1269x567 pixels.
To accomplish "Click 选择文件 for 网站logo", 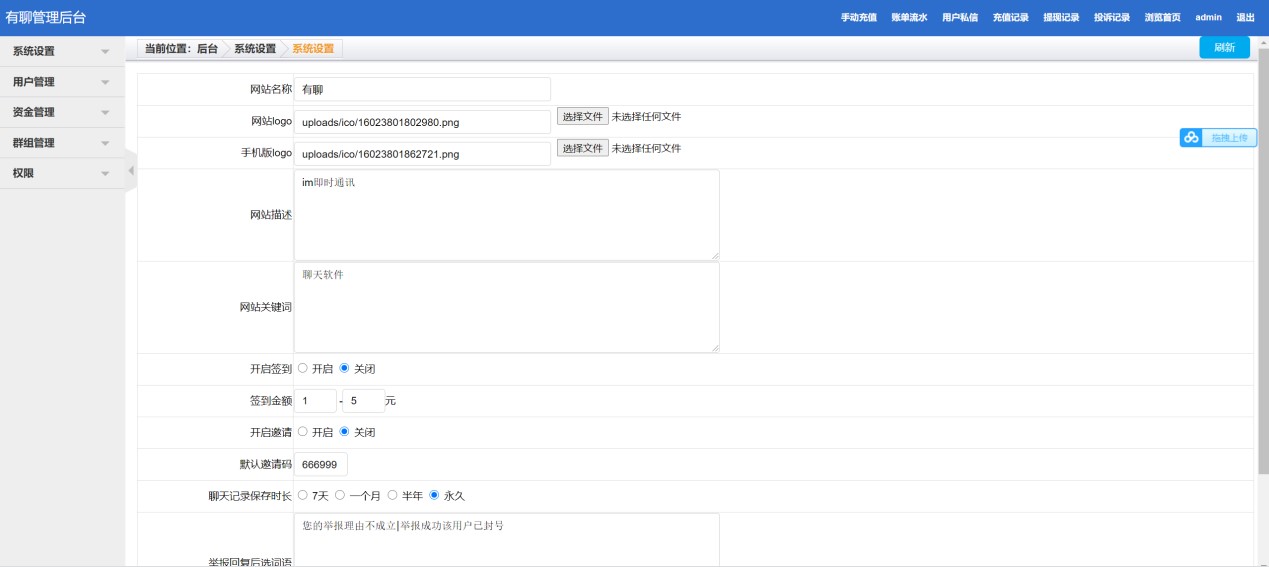I will pos(582,117).
